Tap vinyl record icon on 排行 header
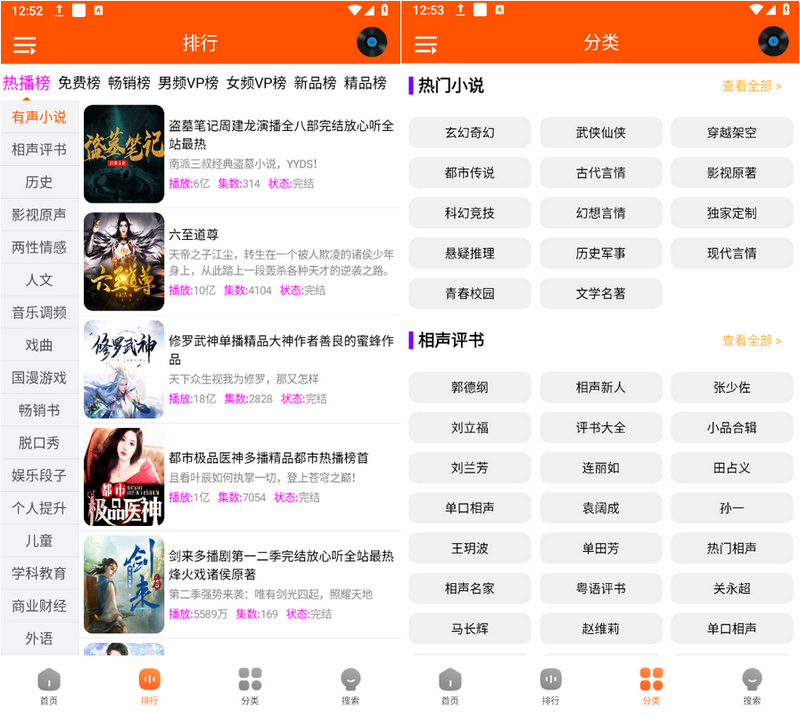The width and height of the screenshot is (800, 715). click(372, 43)
